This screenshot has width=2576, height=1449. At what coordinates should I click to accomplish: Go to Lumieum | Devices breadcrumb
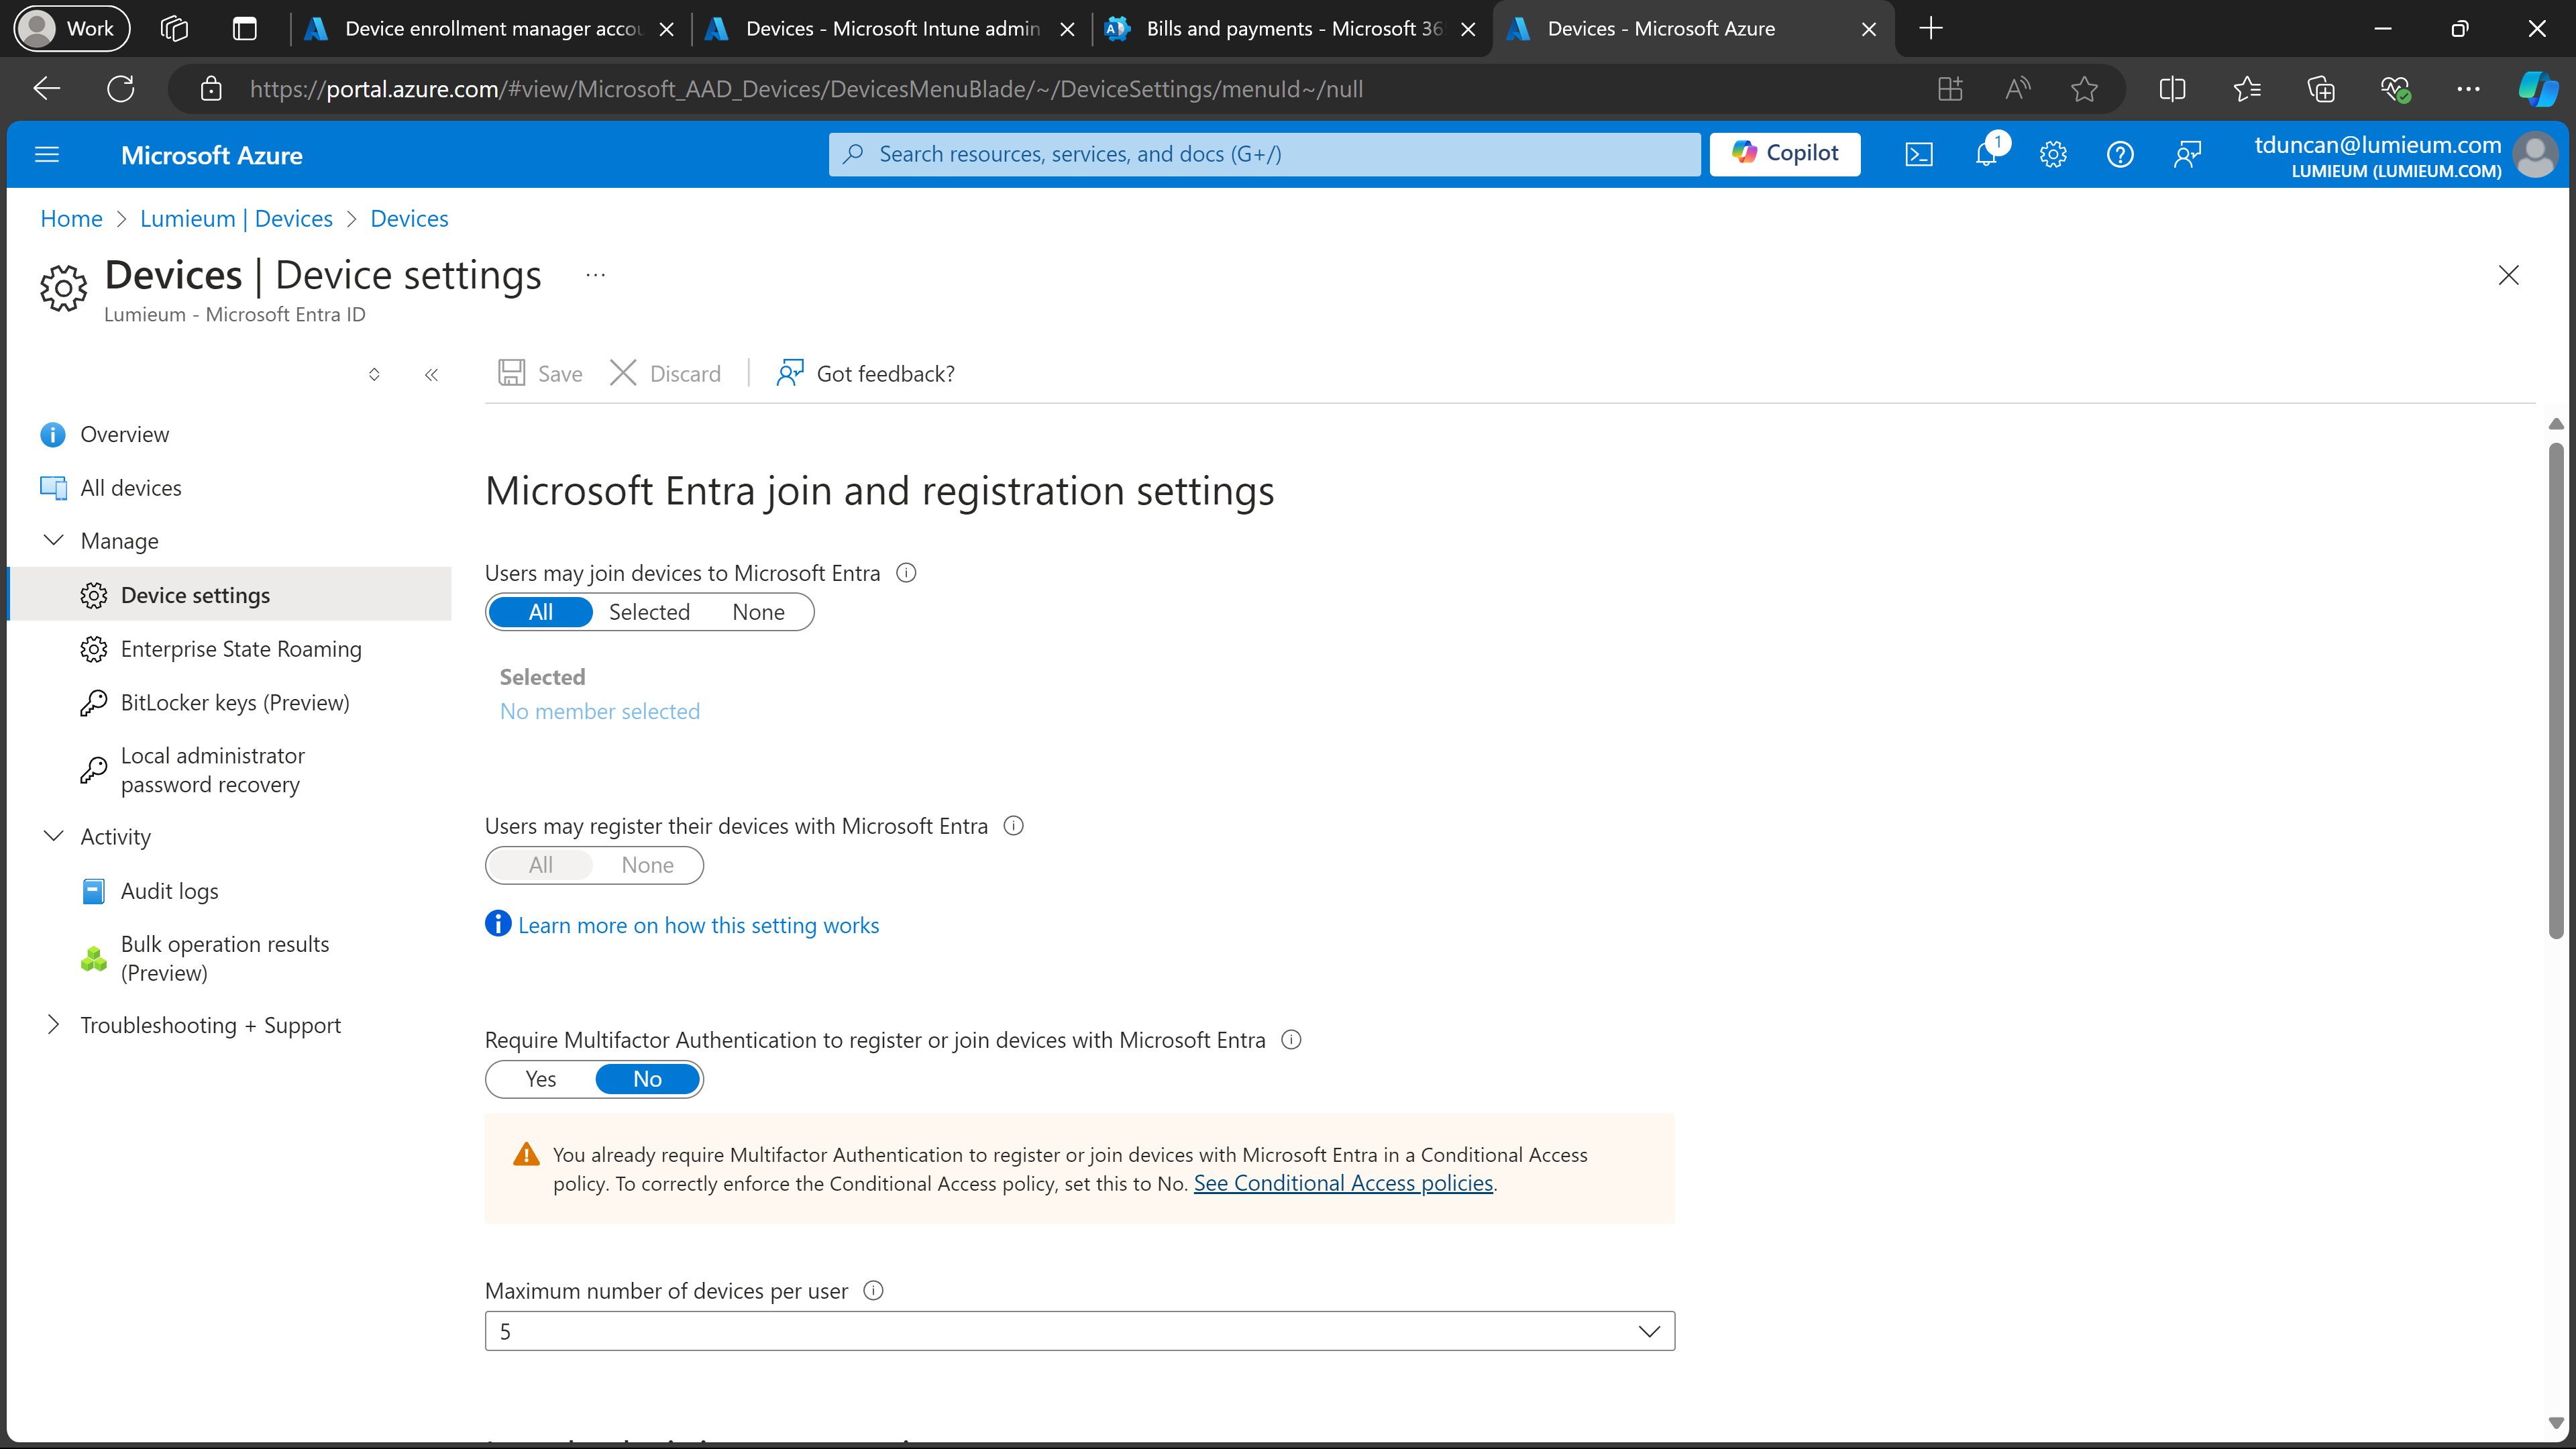pos(236,218)
